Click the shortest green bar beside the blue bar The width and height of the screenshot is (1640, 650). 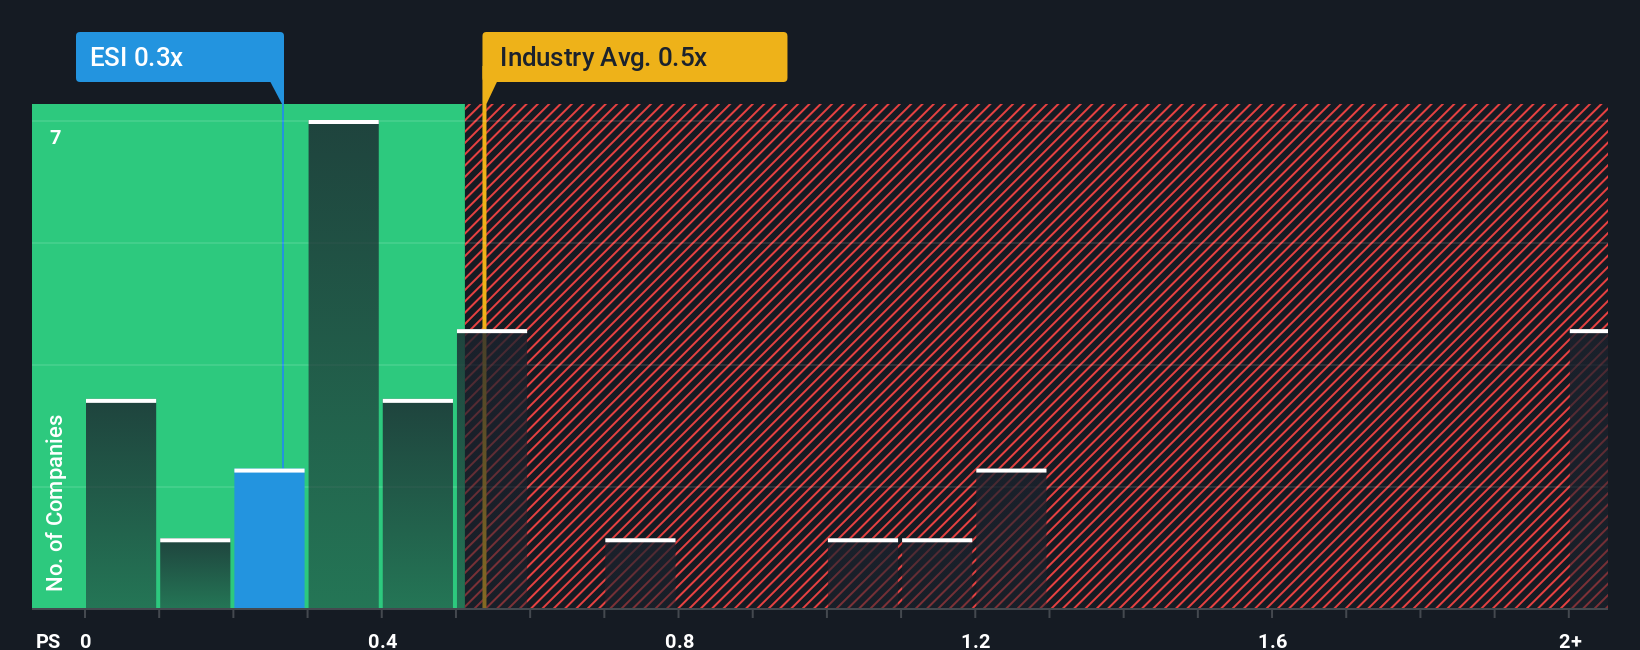tap(195, 574)
